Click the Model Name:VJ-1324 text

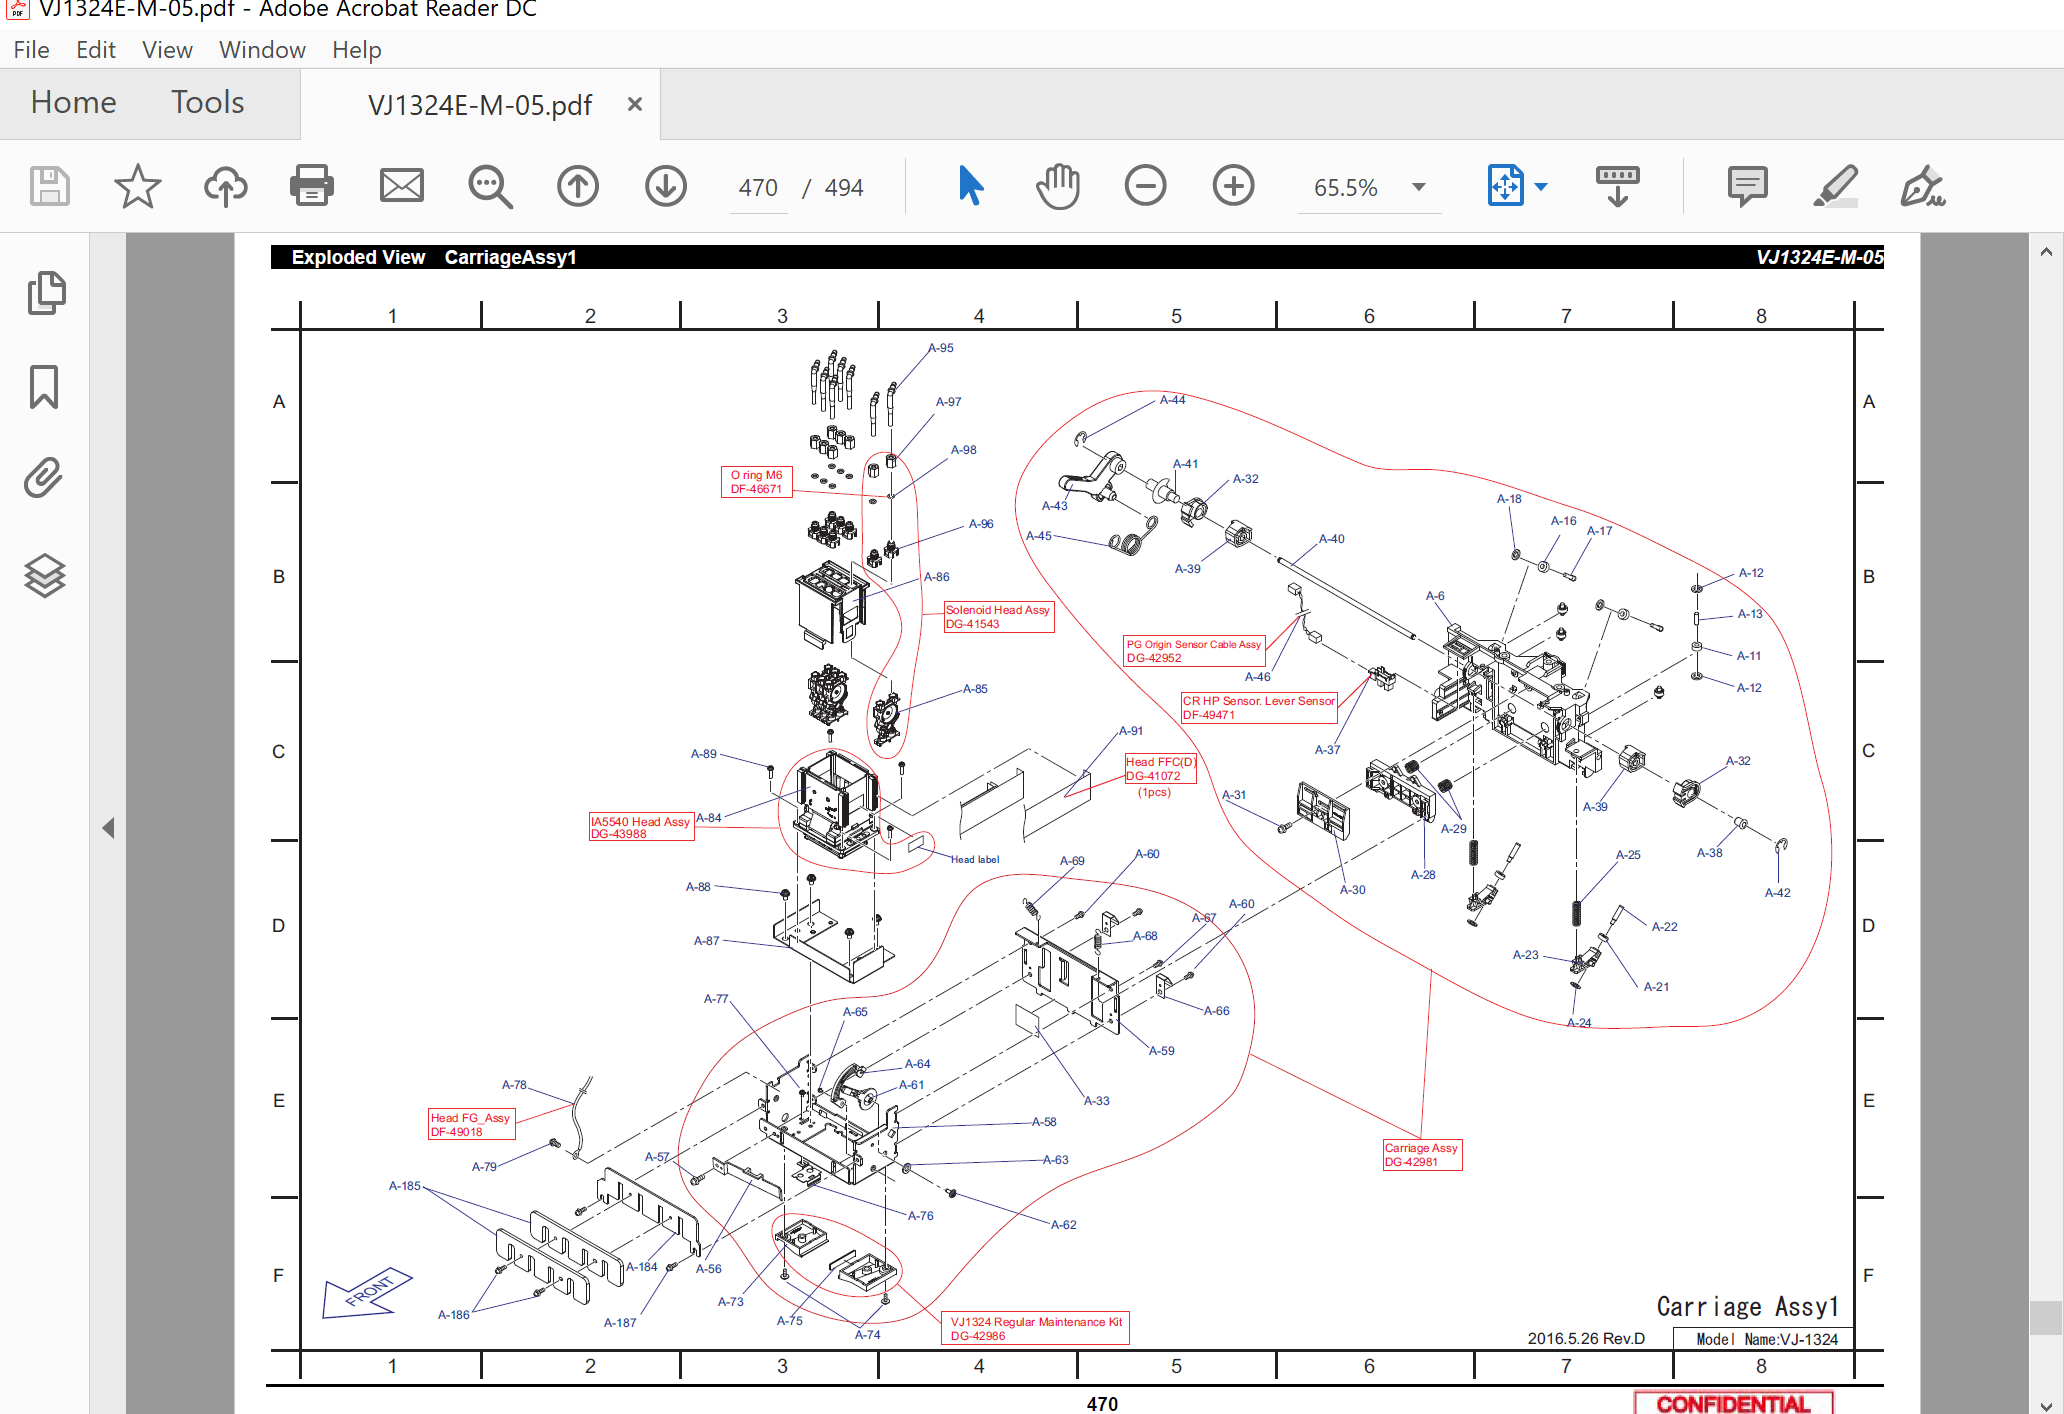[x=1766, y=1339]
